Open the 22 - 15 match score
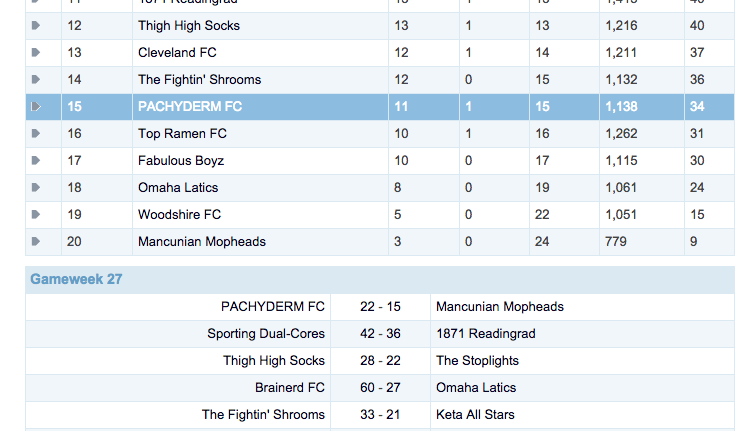Screen dimensions: 756x431 click(x=380, y=307)
